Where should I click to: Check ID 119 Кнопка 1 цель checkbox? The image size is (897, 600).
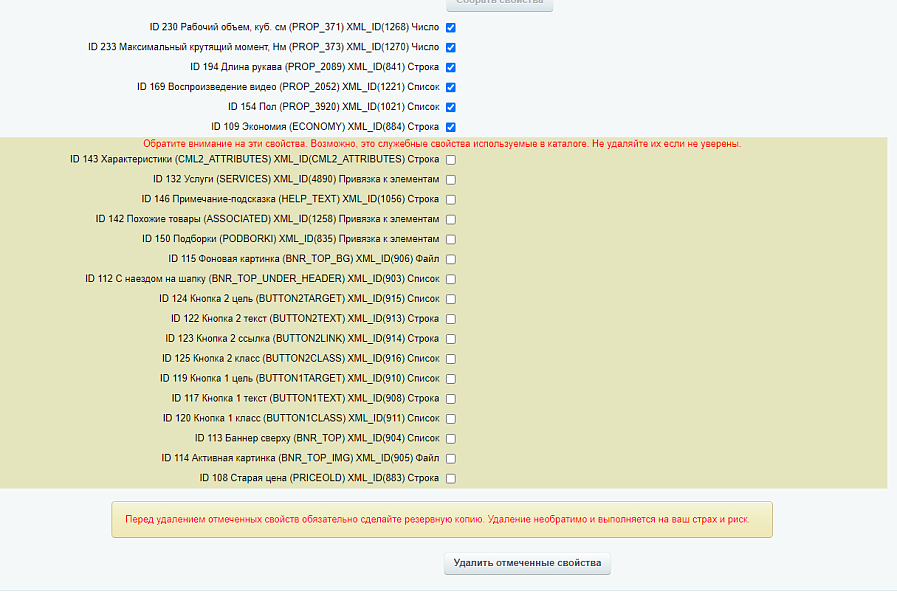click(451, 379)
